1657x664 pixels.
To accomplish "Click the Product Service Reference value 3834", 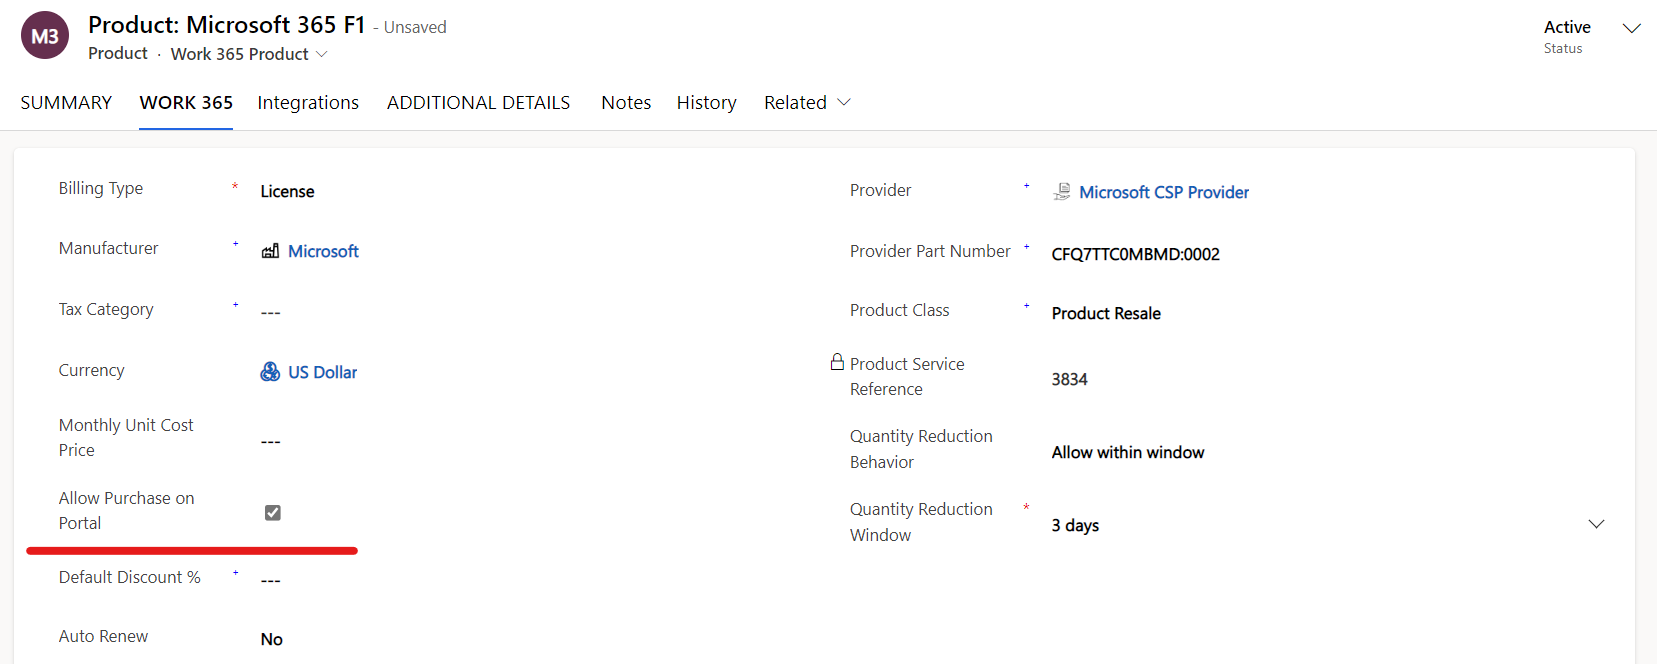I will (x=1069, y=379).
